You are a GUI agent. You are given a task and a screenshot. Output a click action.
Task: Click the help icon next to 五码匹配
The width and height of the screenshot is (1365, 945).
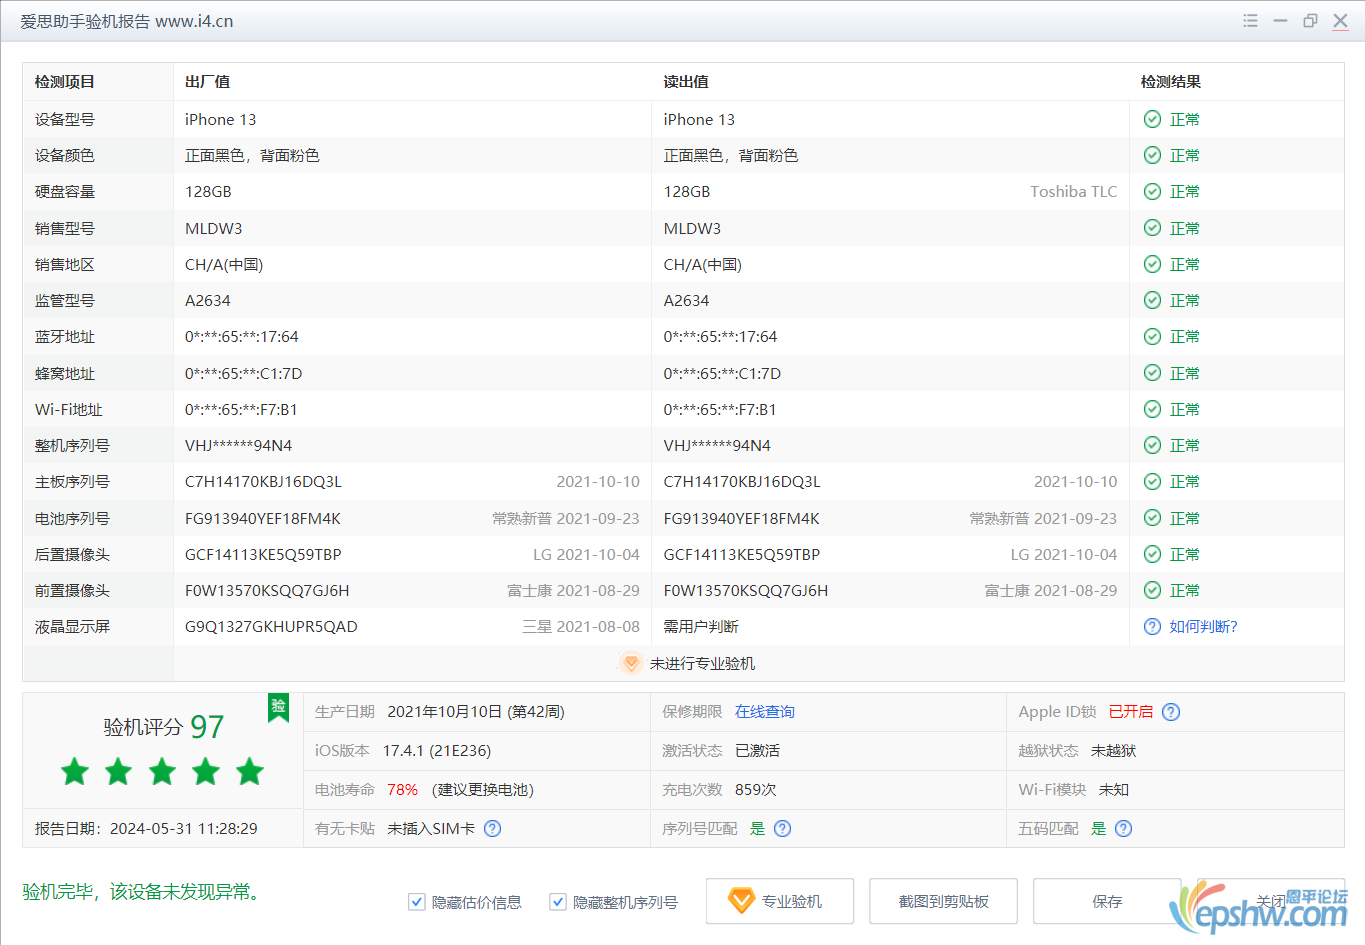click(1123, 828)
